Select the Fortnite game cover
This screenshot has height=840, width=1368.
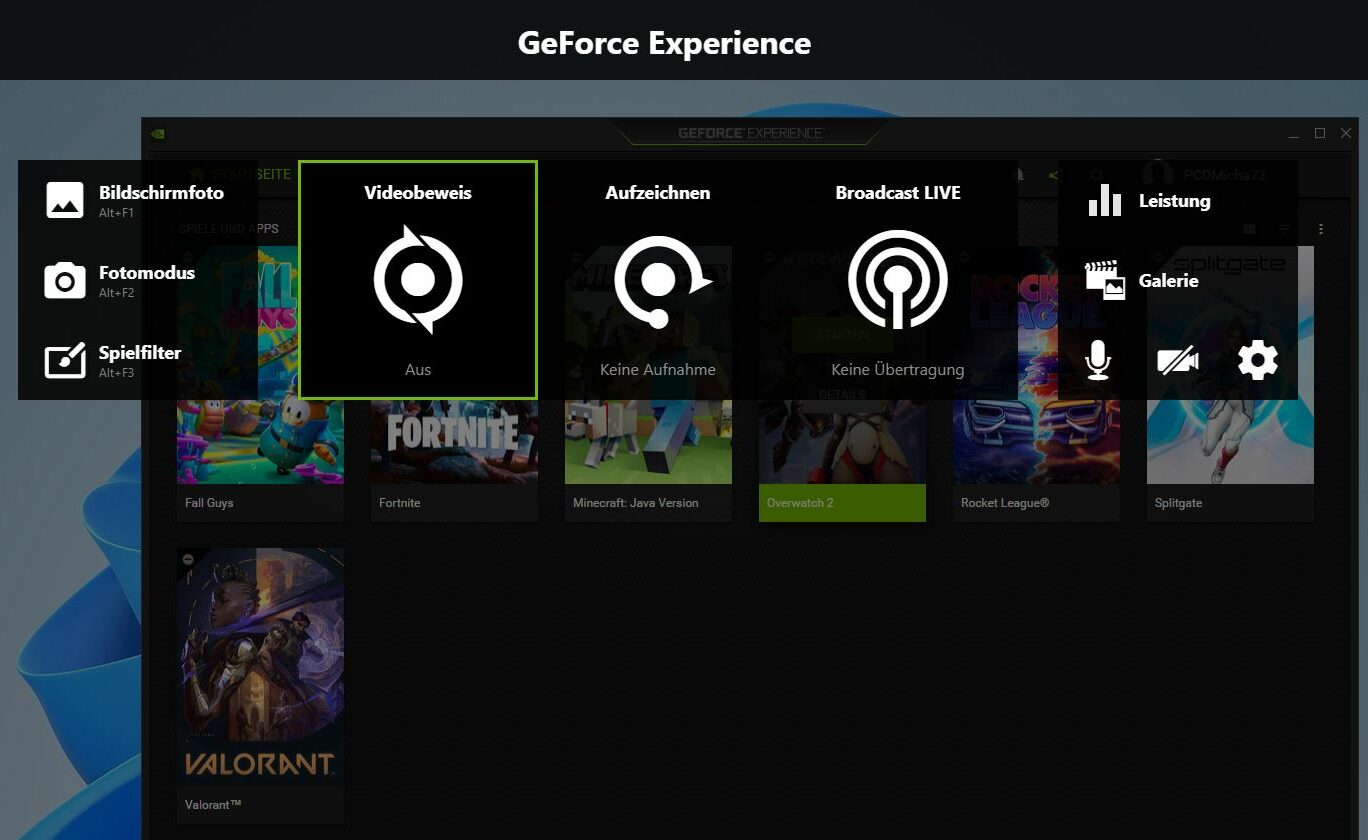coord(454,365)
